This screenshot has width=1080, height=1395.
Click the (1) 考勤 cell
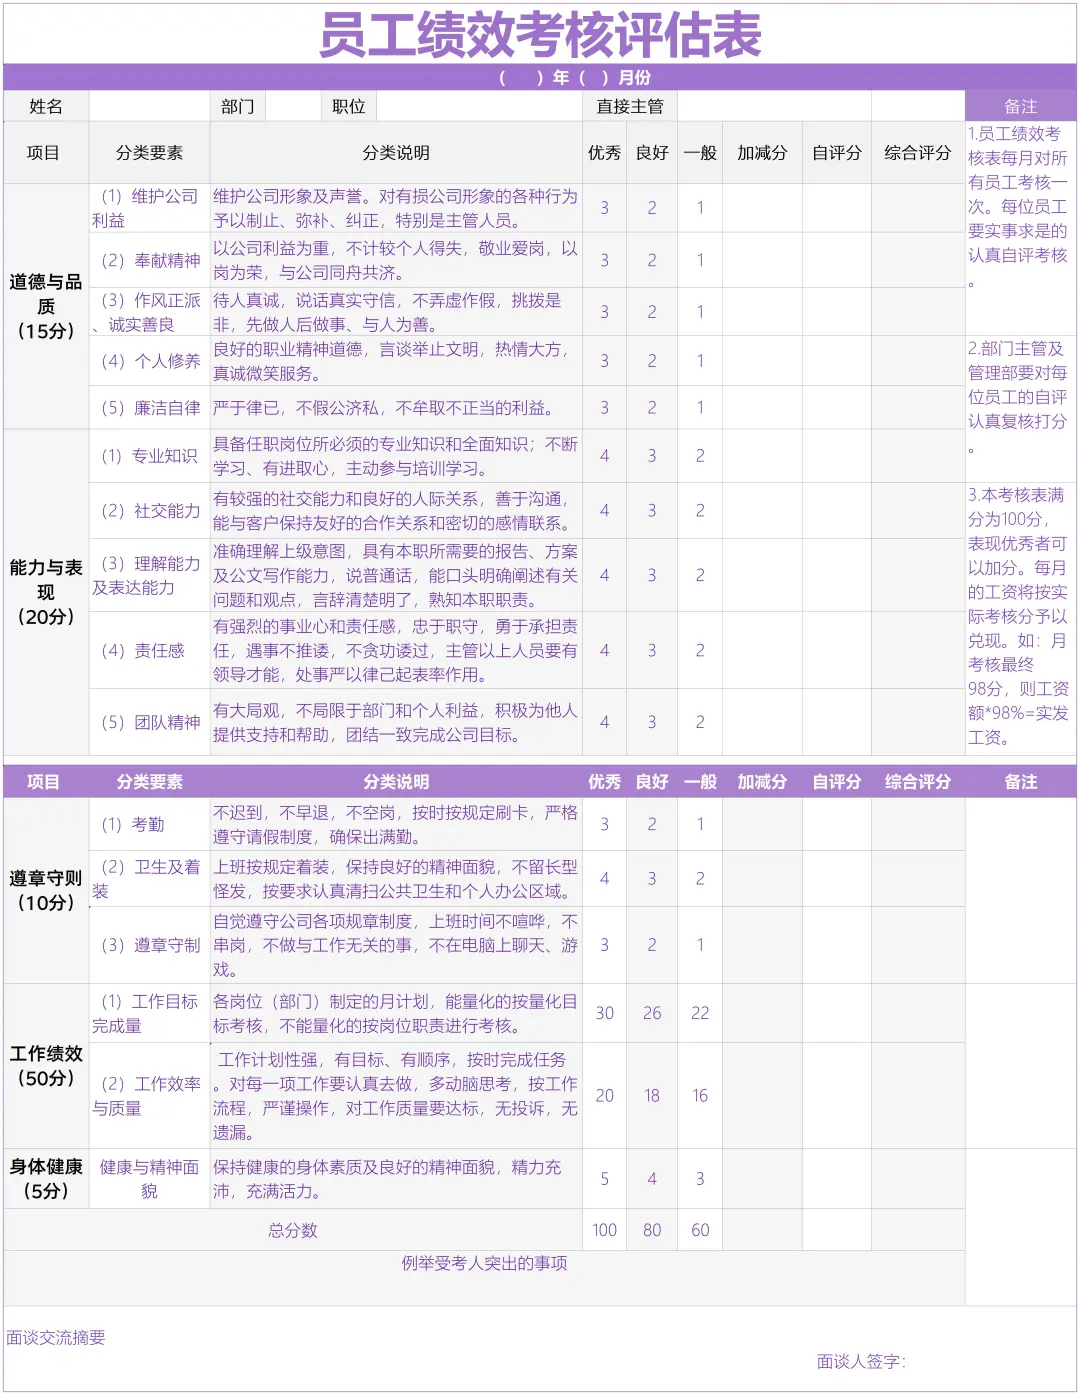150,824
